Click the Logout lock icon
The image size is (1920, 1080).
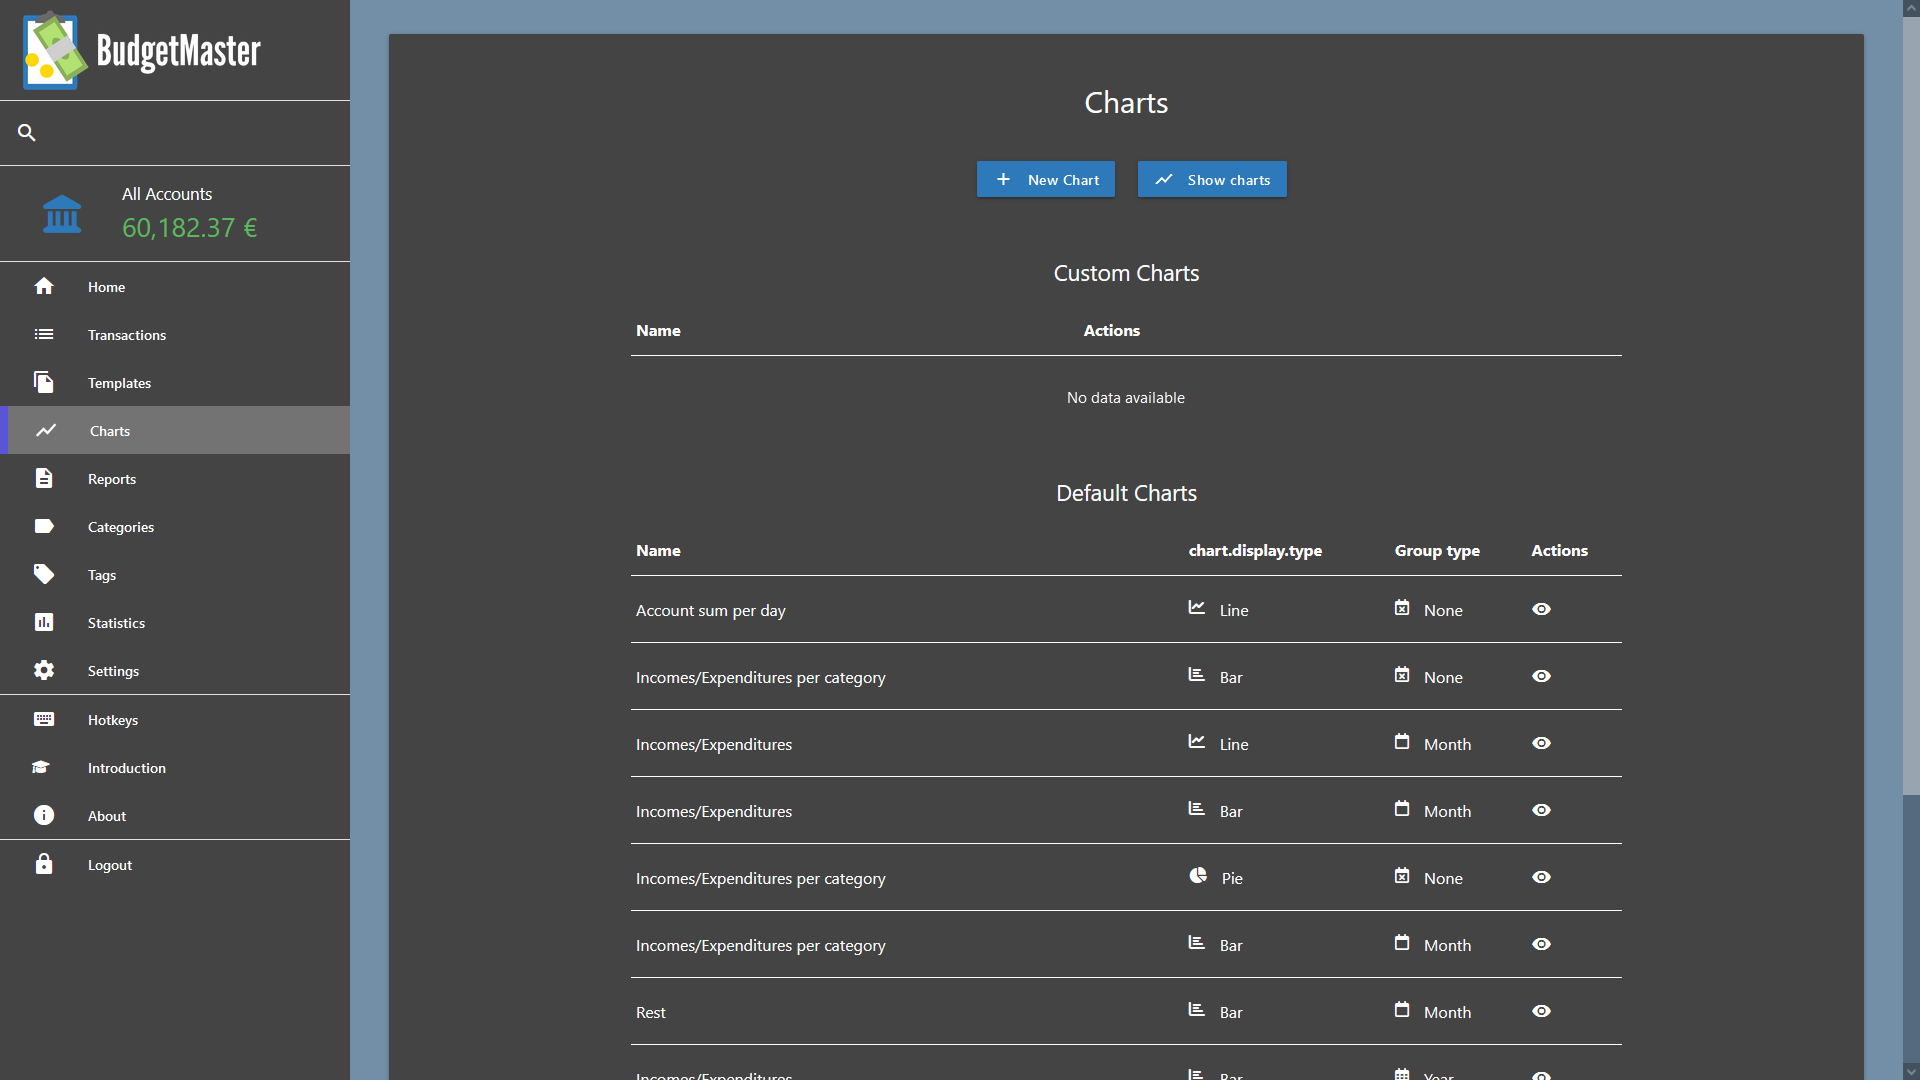[x=44, y=864]
